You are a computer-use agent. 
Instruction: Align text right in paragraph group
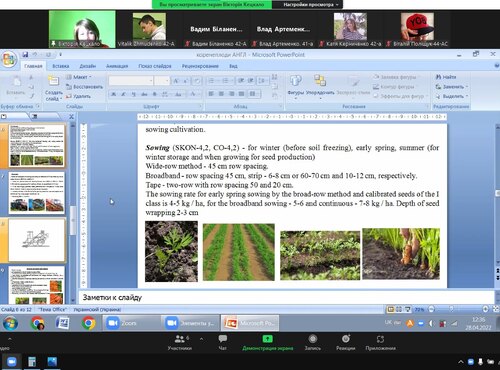click(231, 94)
